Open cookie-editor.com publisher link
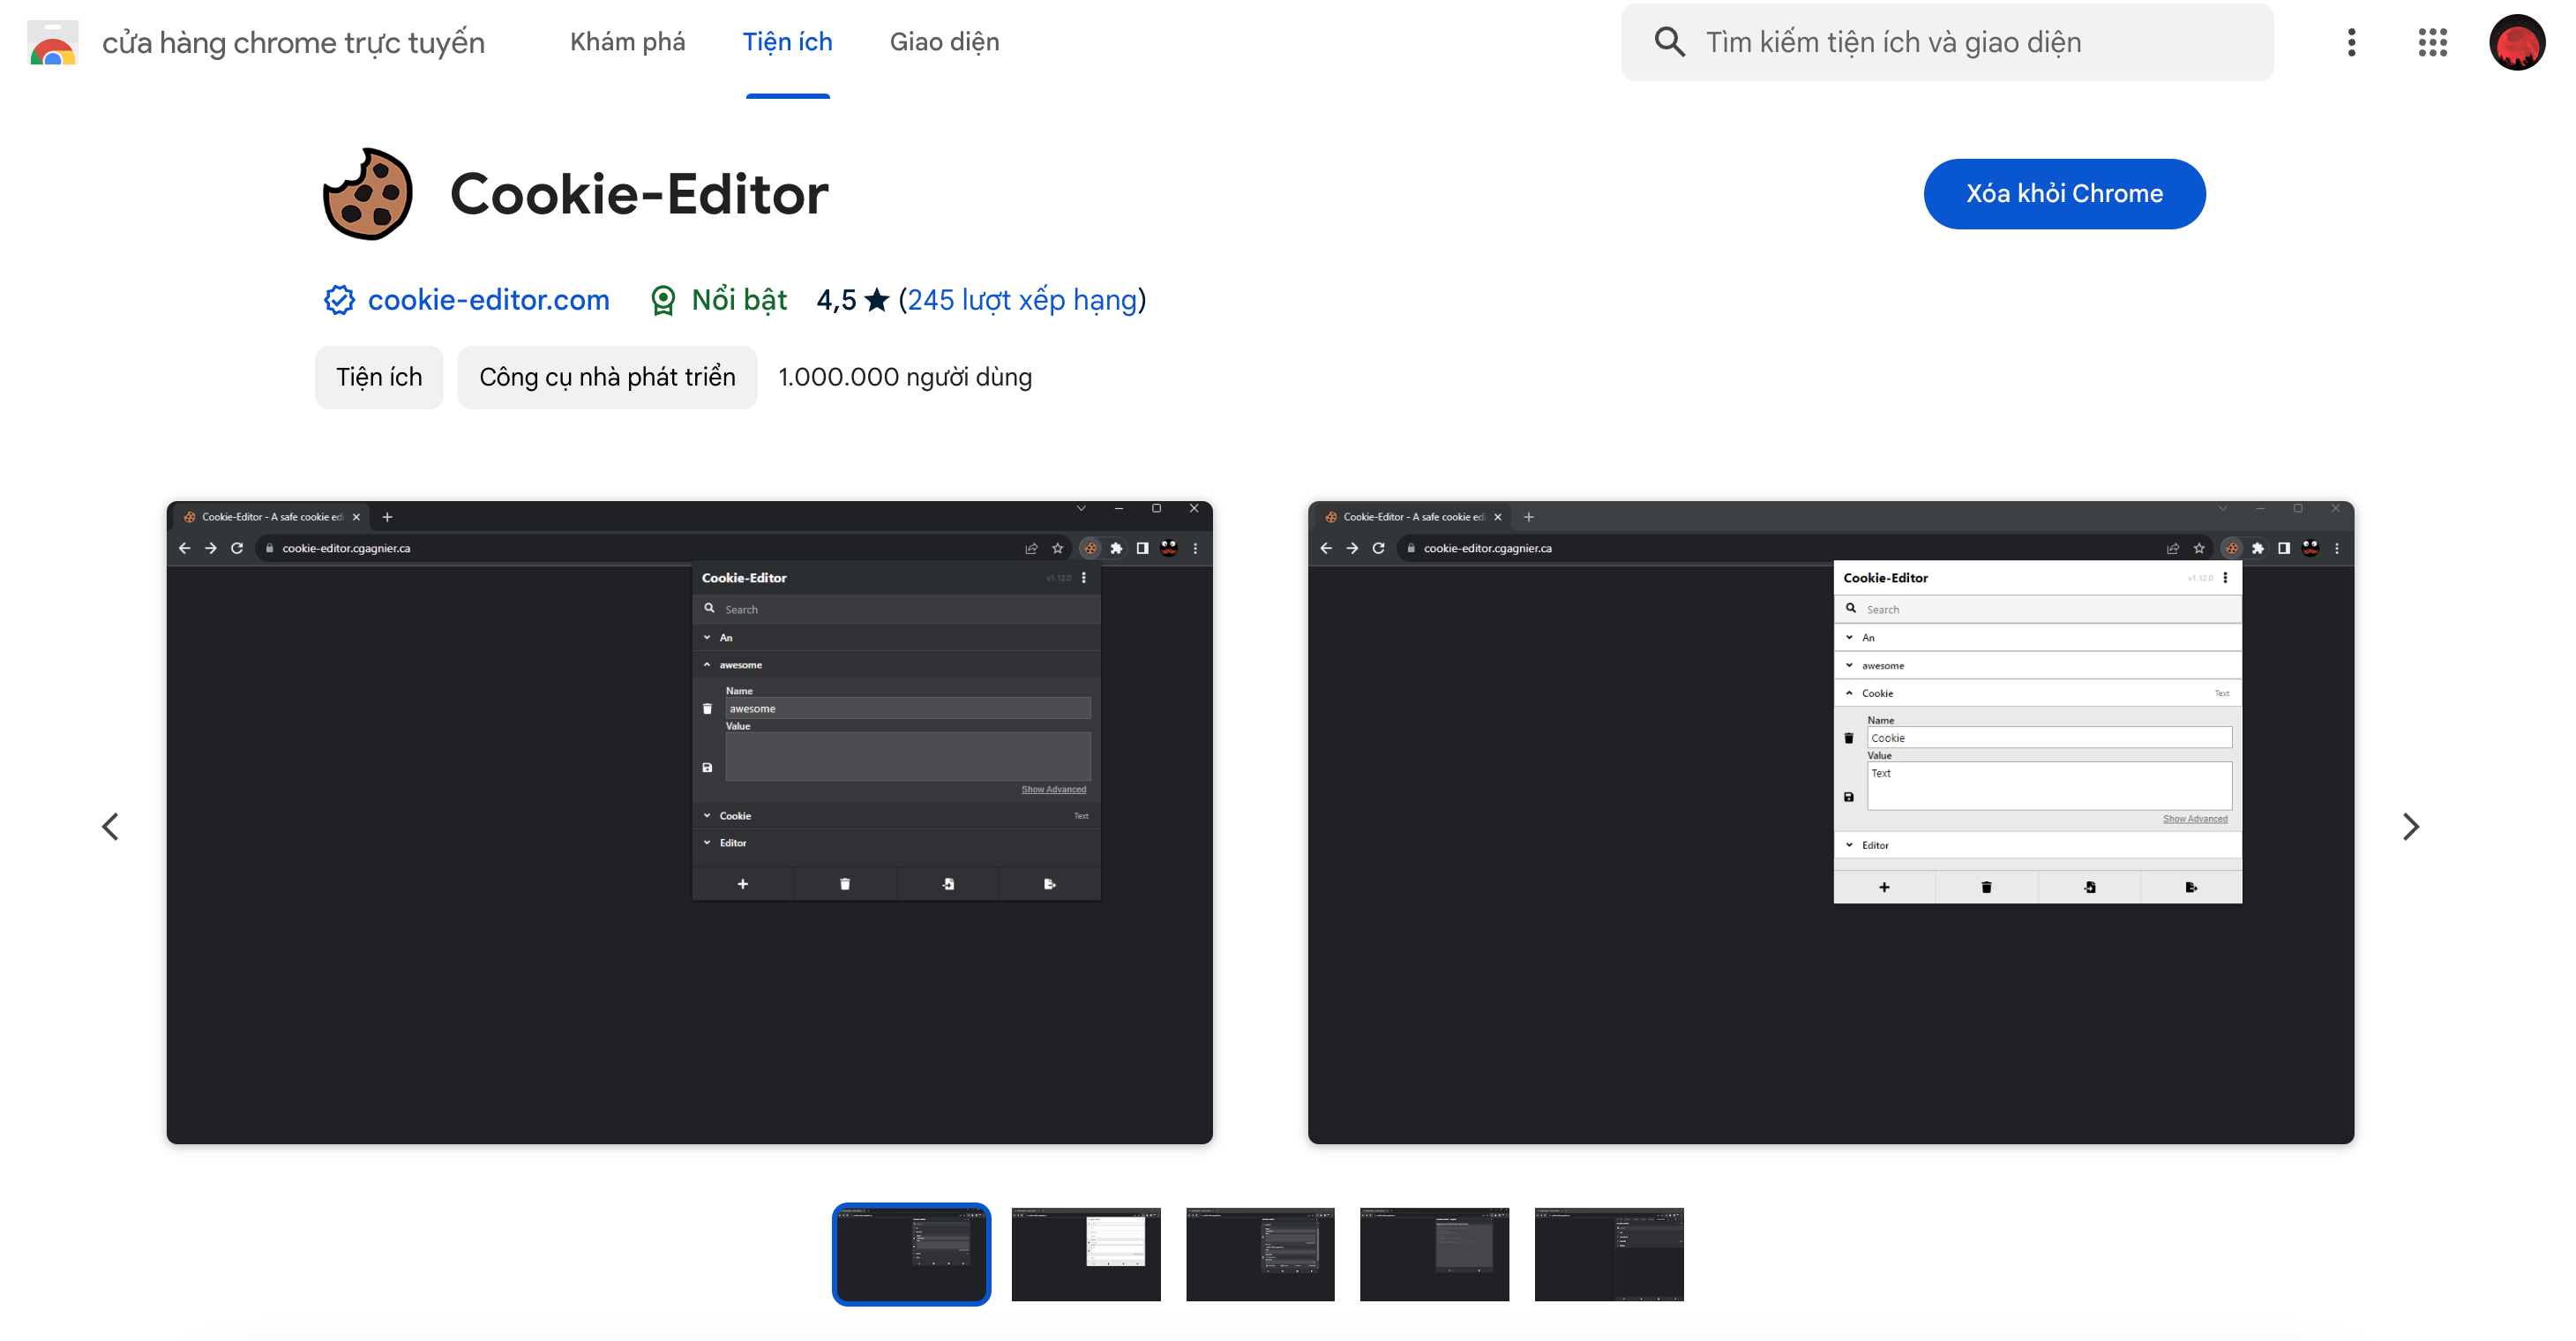This screenshot has width=2576, height=1341. [488, 300]
